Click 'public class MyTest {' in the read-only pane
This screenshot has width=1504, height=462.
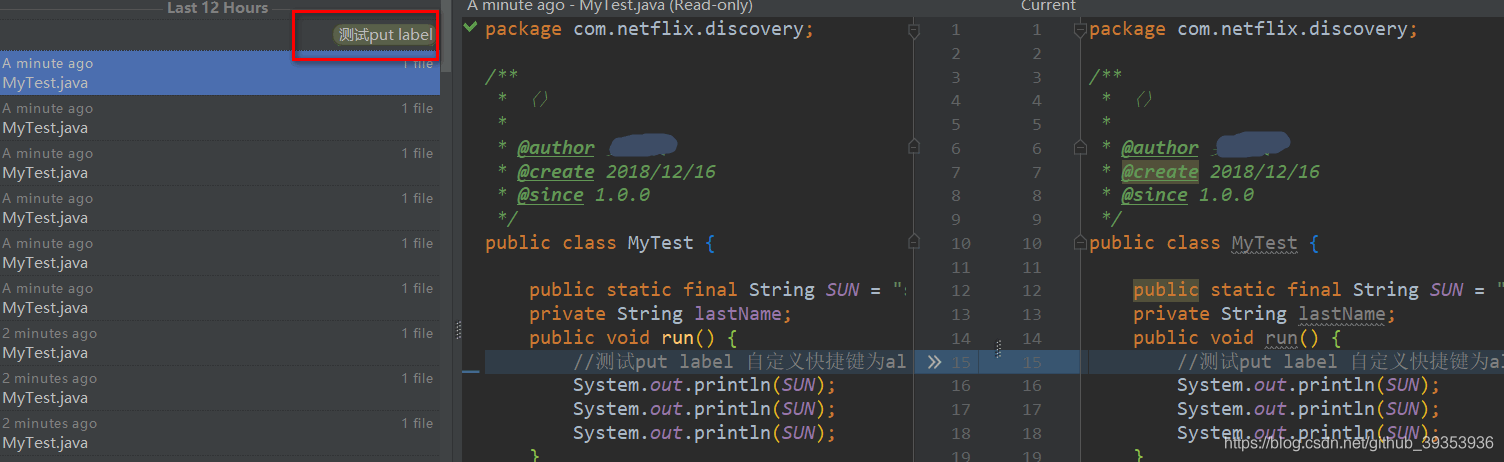click(x=600, y=243)
